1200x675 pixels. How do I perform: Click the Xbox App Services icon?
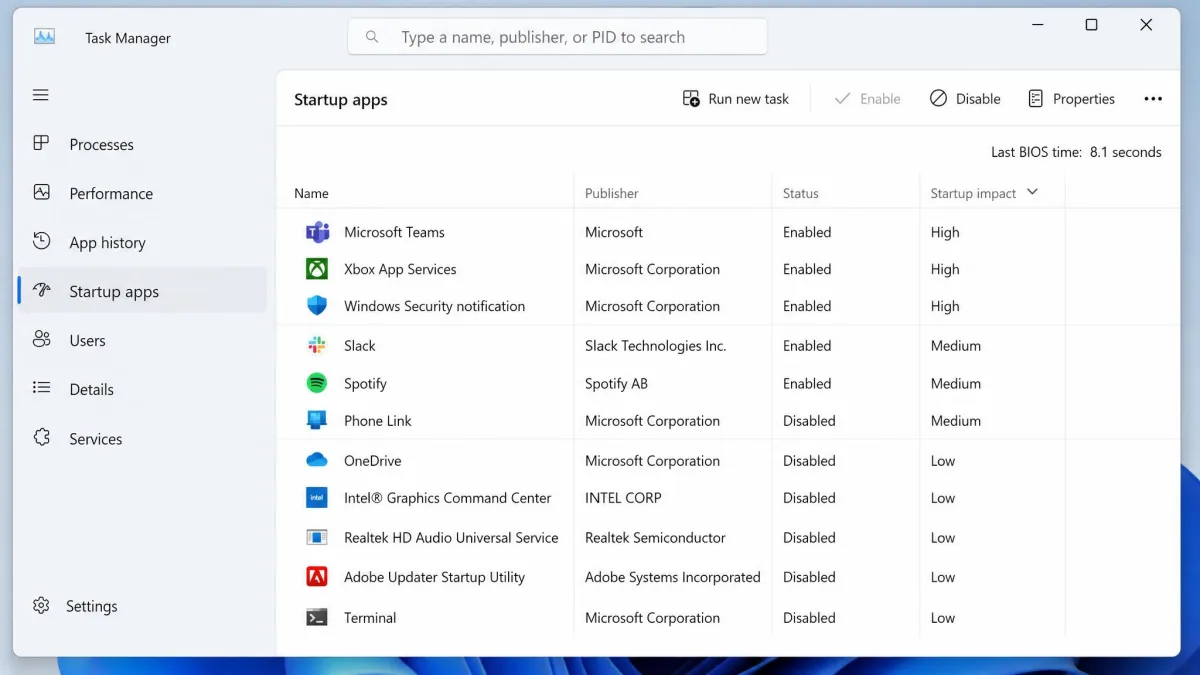point(317,269)
